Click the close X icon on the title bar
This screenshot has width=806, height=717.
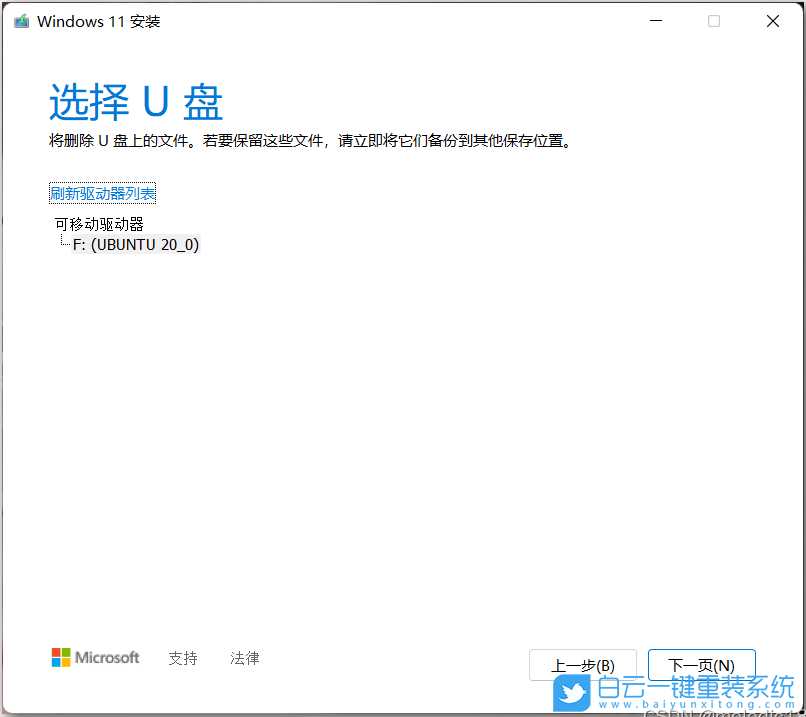772,20
